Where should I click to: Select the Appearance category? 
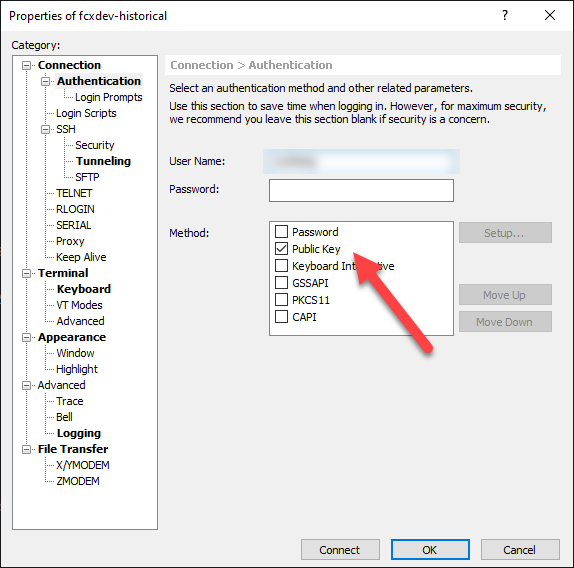click(x=72, y=337)
